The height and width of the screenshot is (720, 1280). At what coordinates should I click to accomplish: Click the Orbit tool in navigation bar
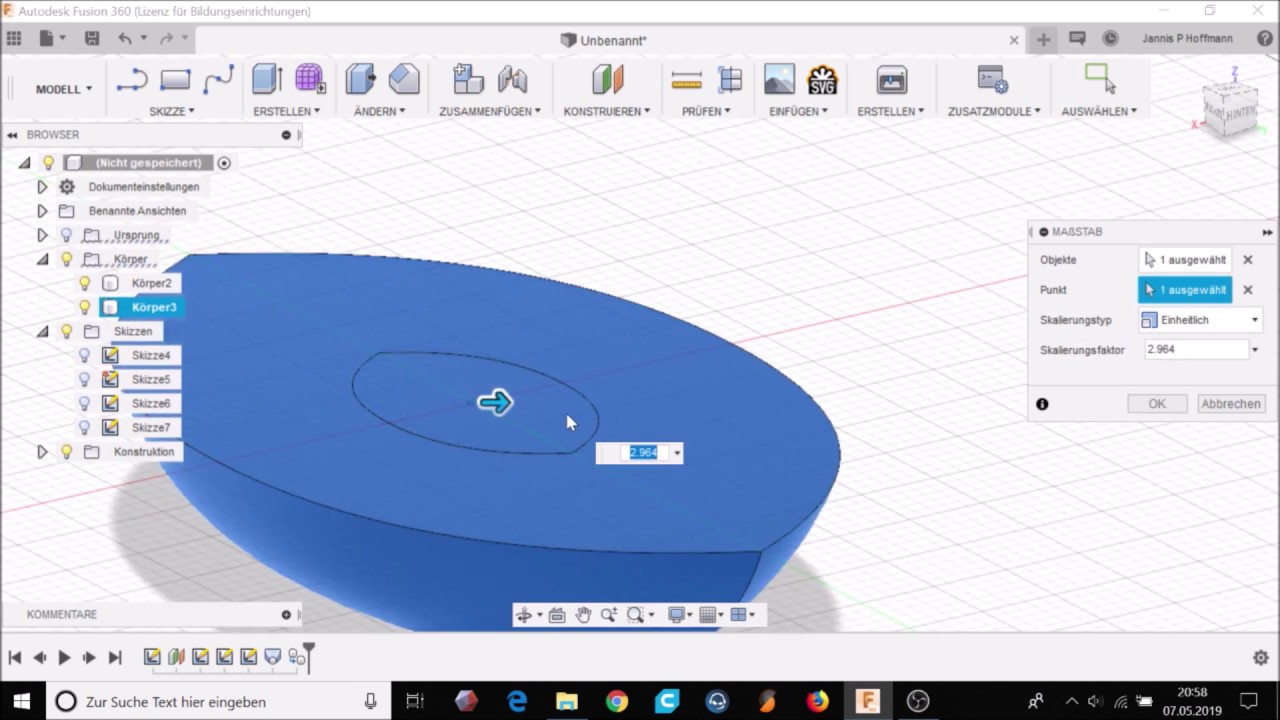523,615
